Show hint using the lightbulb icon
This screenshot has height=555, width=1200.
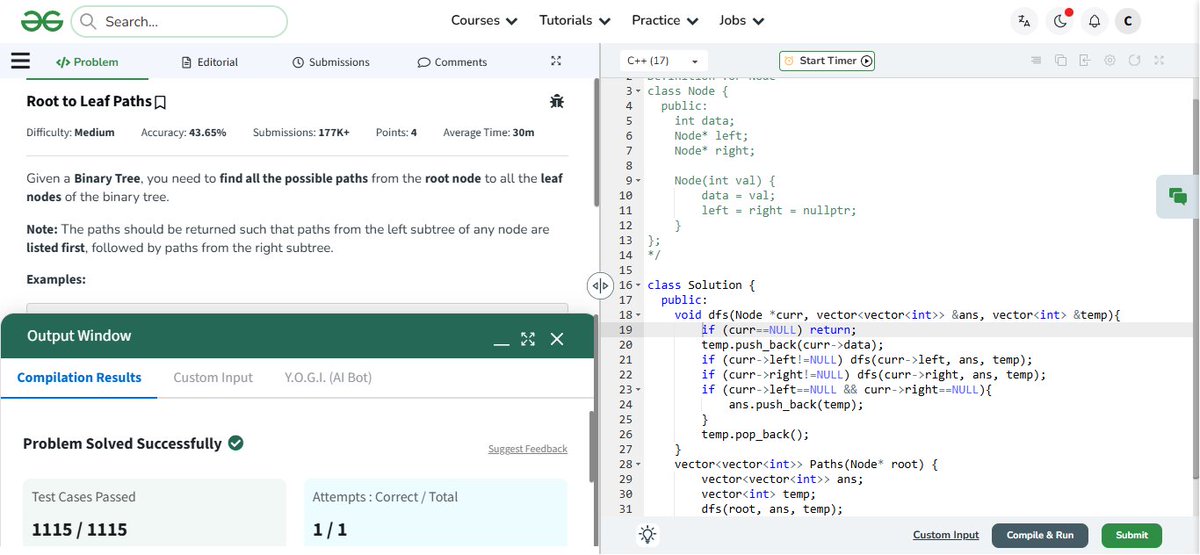coord(648,535)
